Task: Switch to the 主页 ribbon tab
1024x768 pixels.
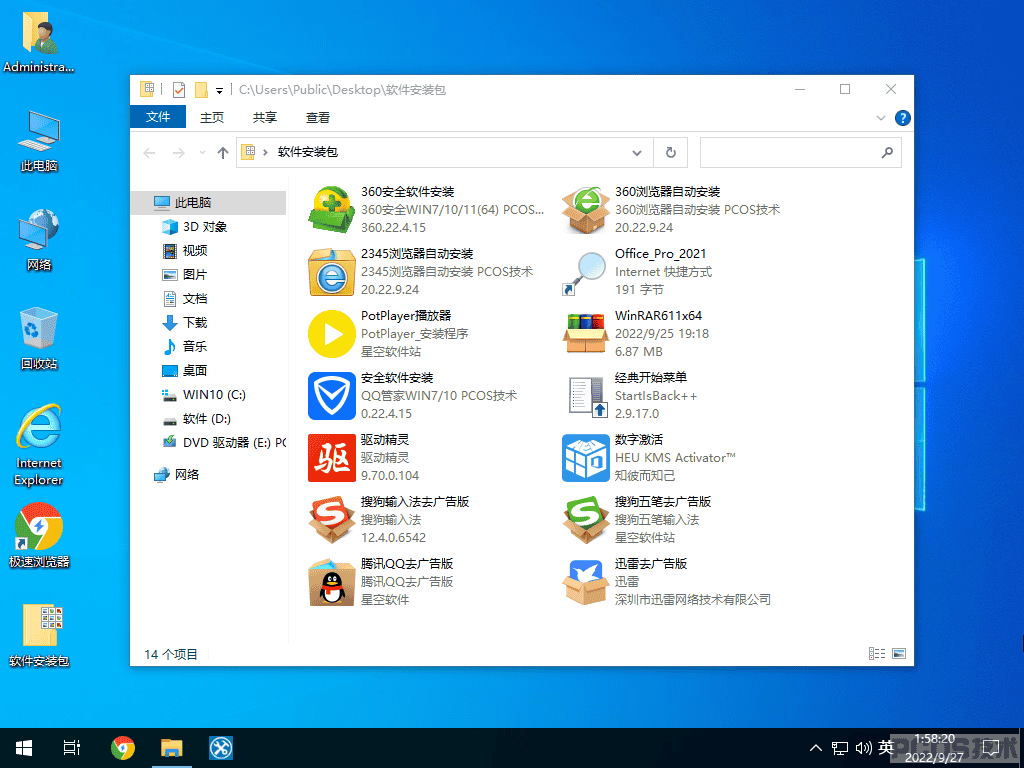Action: [x=212, y=118]
